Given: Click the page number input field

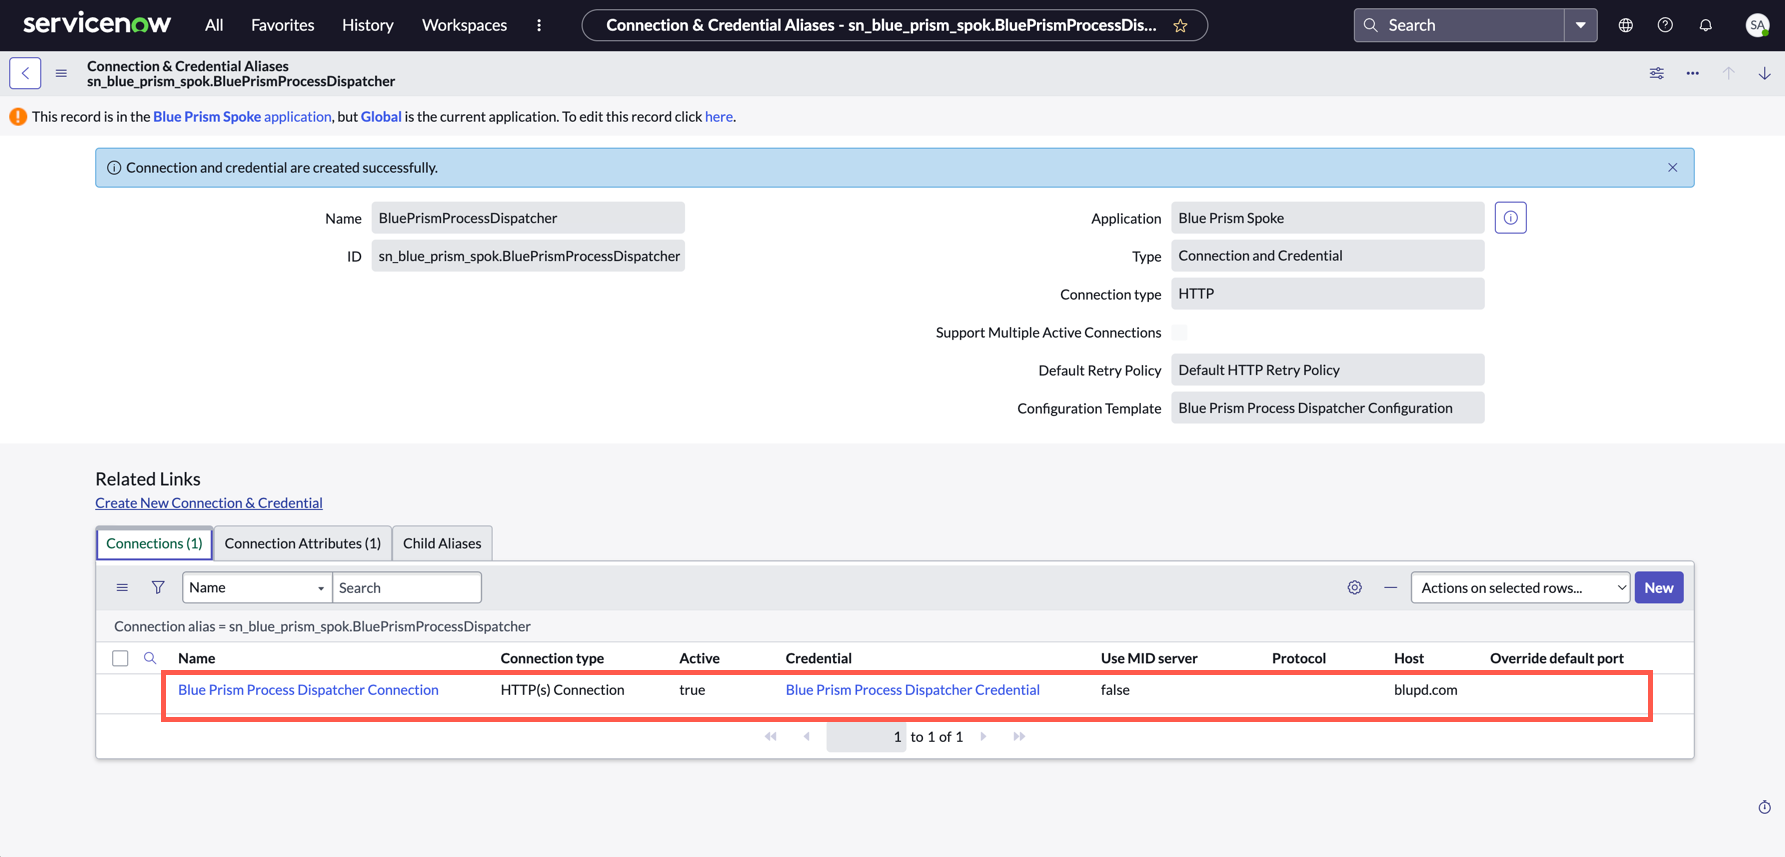Looking at the screenshot, I should [866, 737].
